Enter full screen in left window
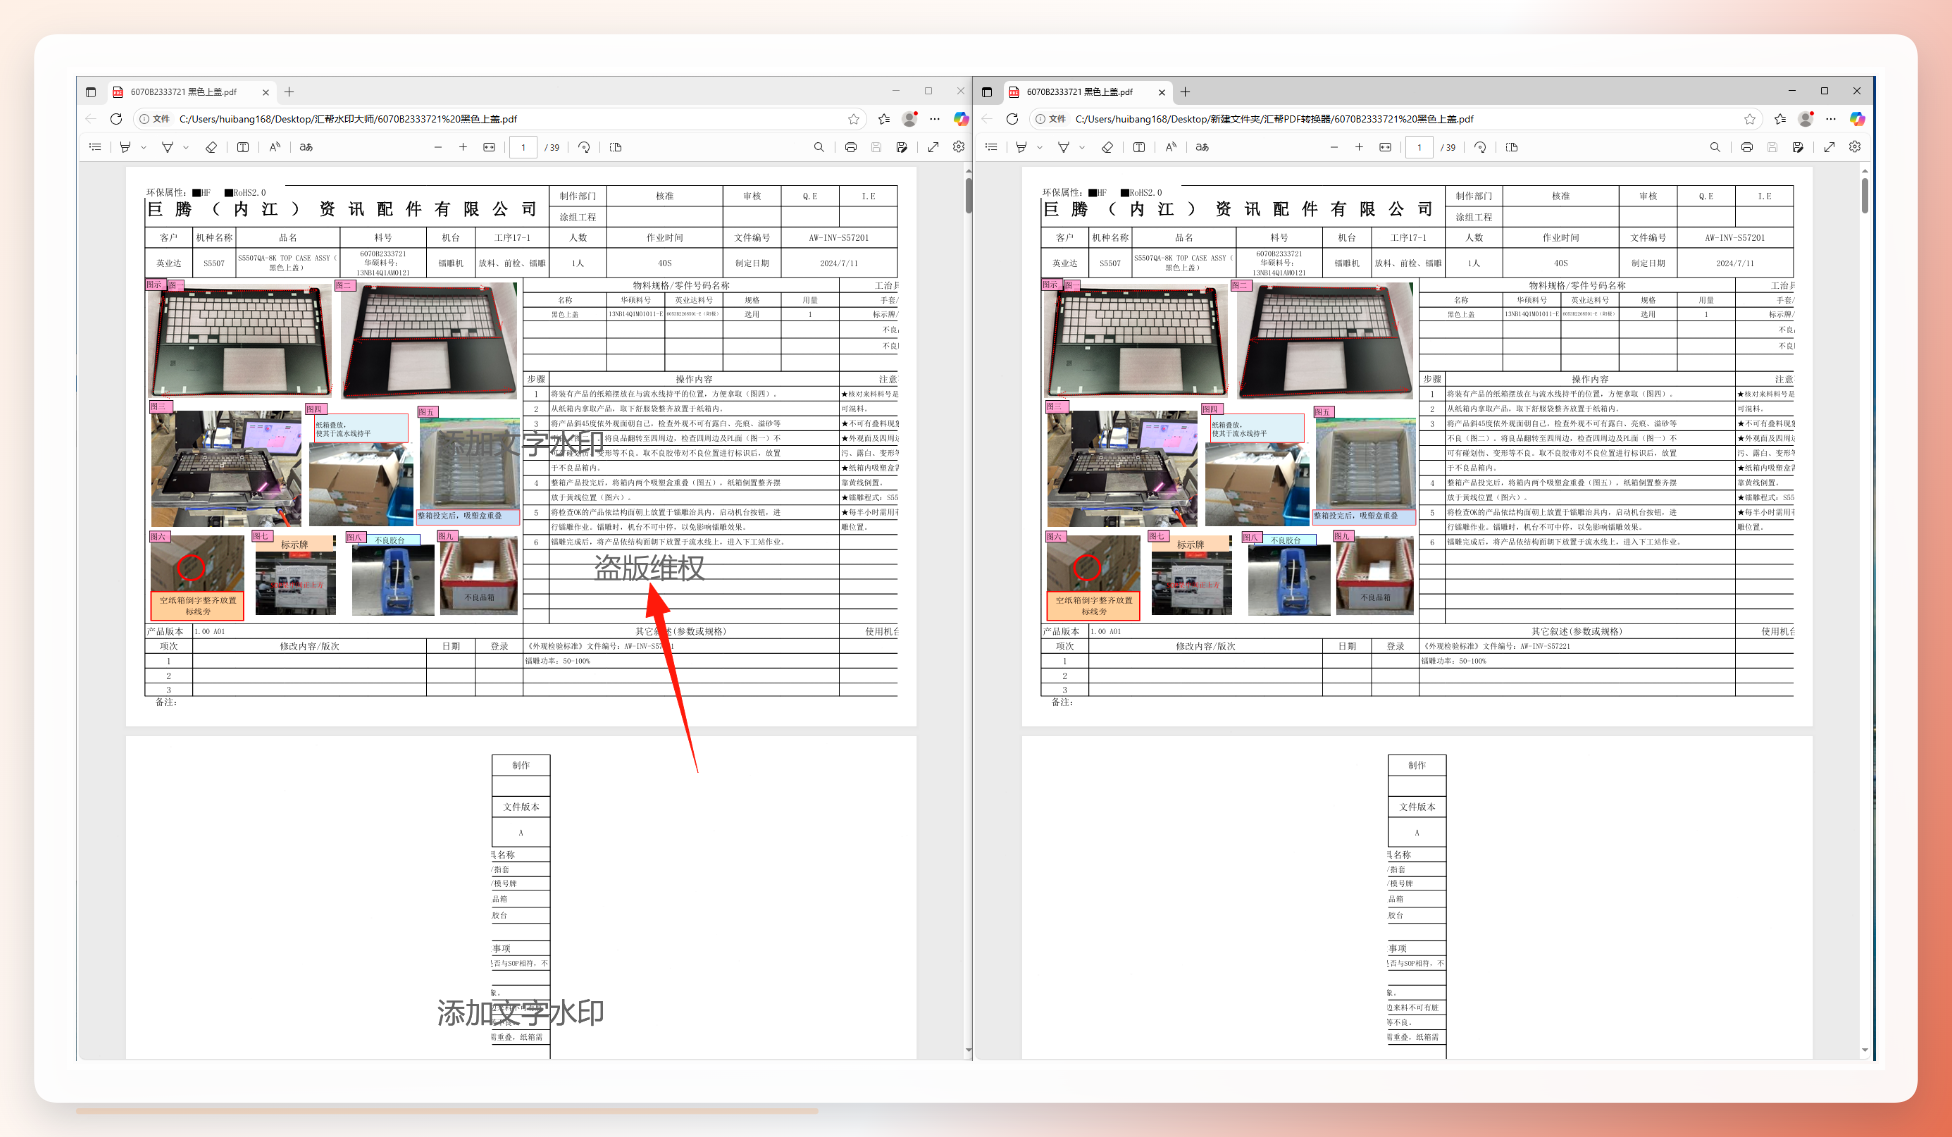Viewport: 1952px width, 1137px height. click(933, 147)
